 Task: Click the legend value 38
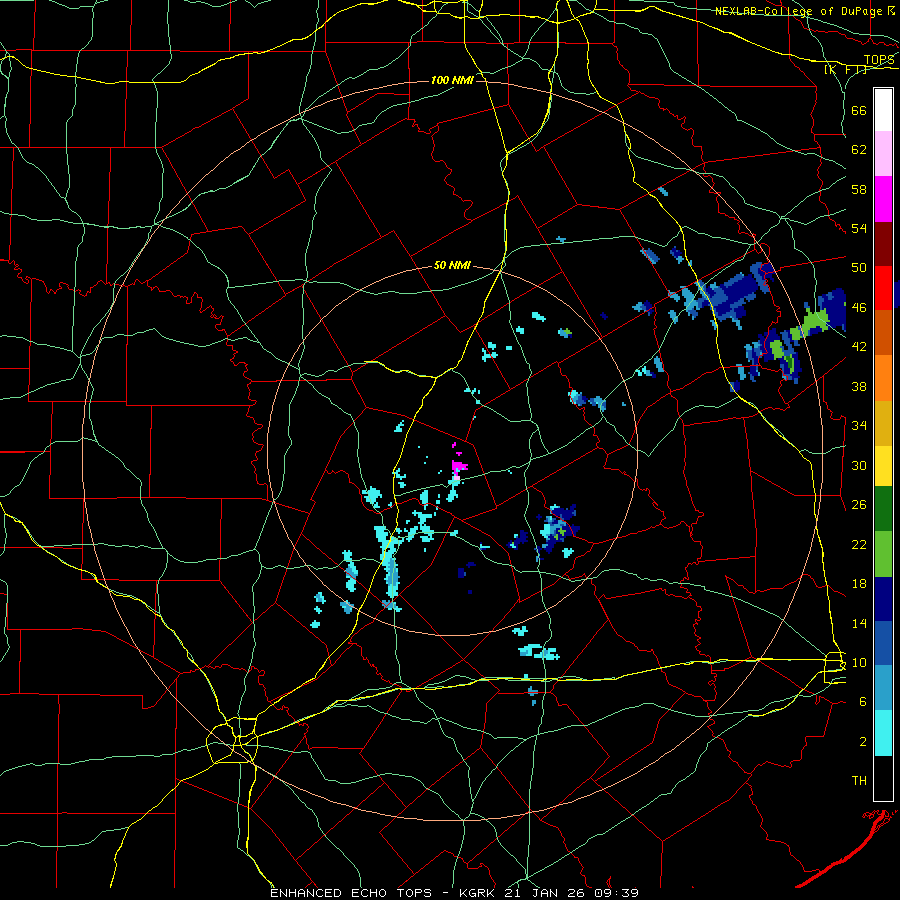coord(859,386)
